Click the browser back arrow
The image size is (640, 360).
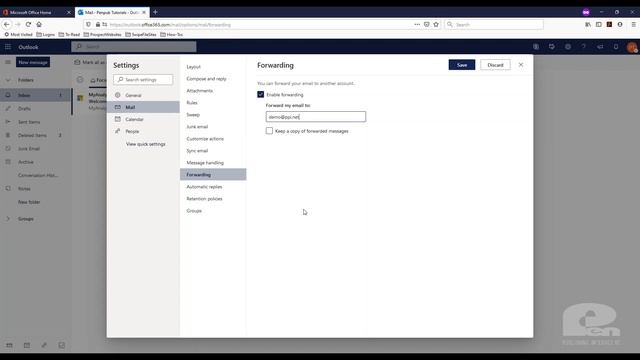click(7, 24)
